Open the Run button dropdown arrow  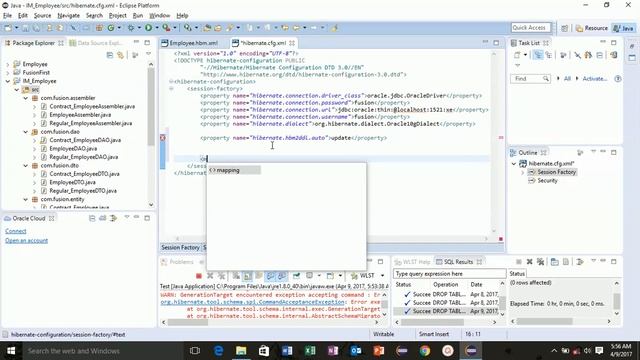[x=157, y=28]
